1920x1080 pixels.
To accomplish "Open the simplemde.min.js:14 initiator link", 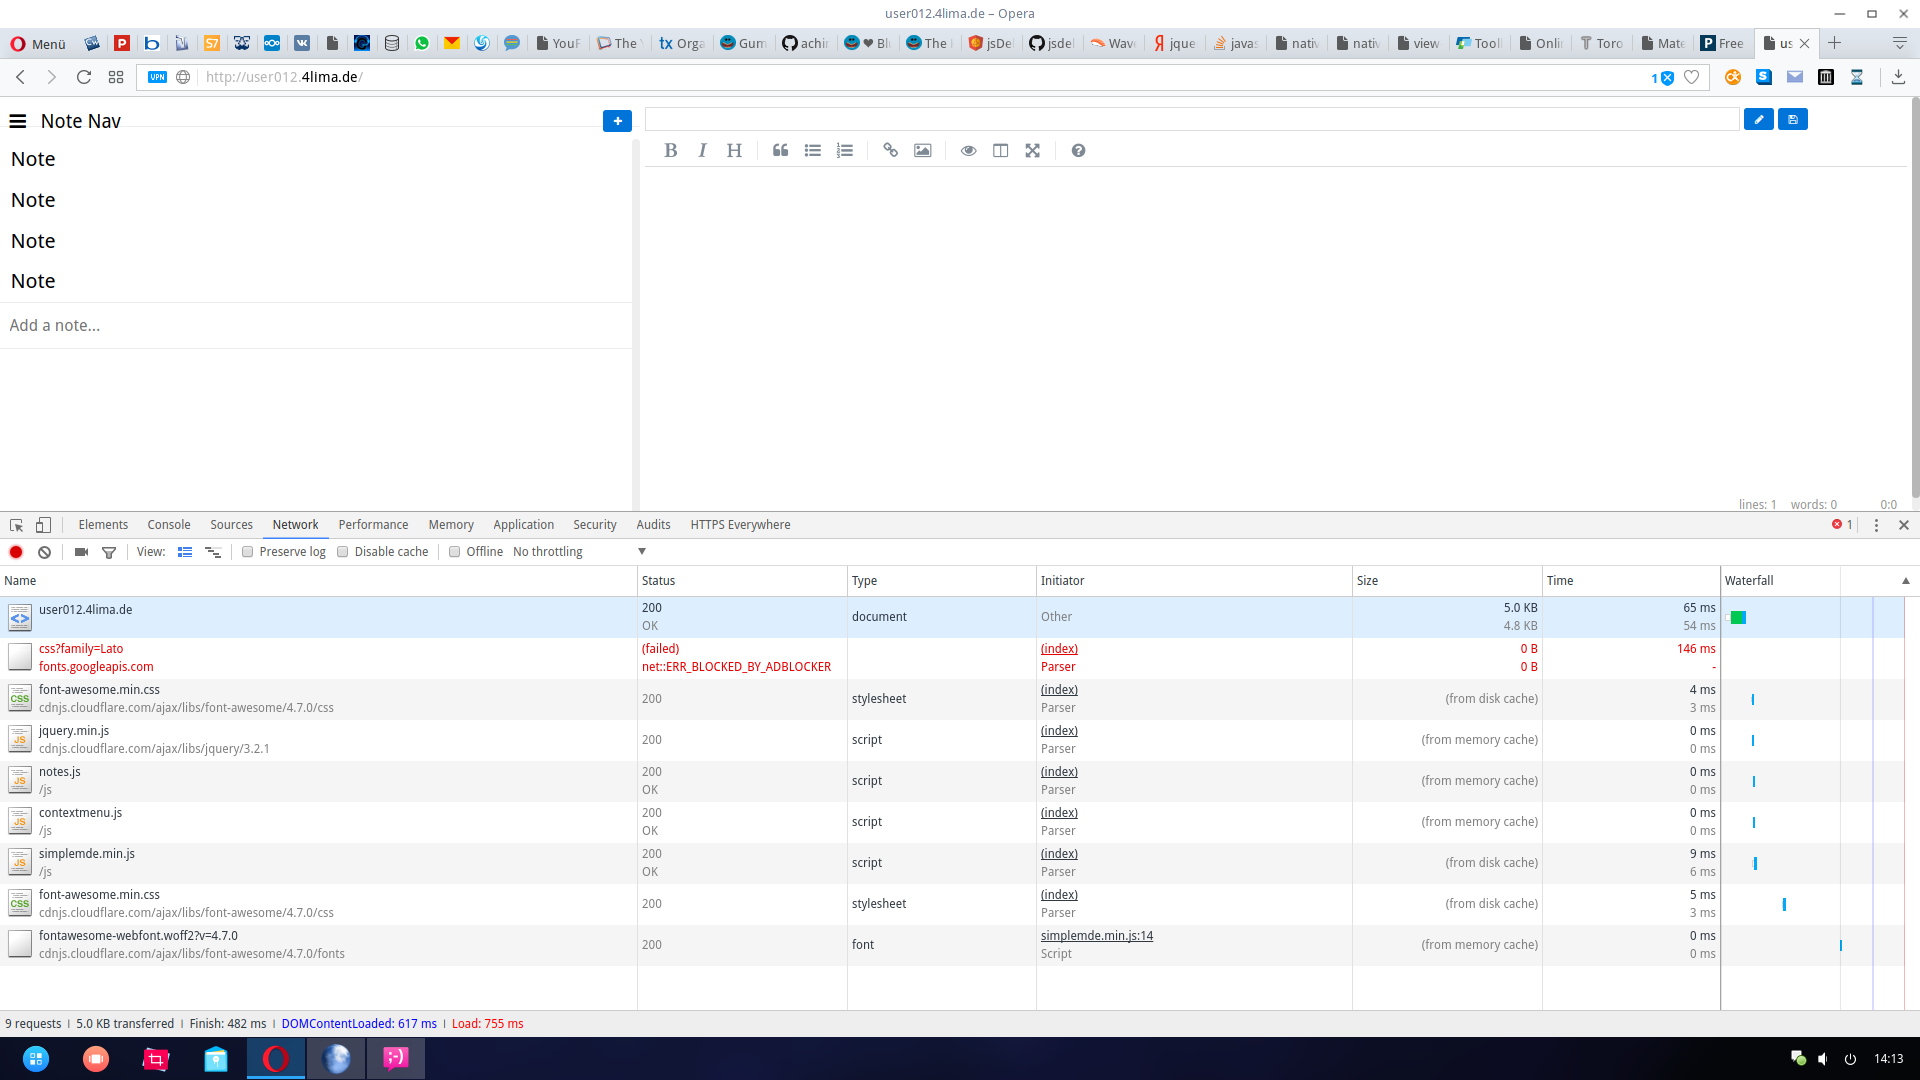I will [1096, 936].
